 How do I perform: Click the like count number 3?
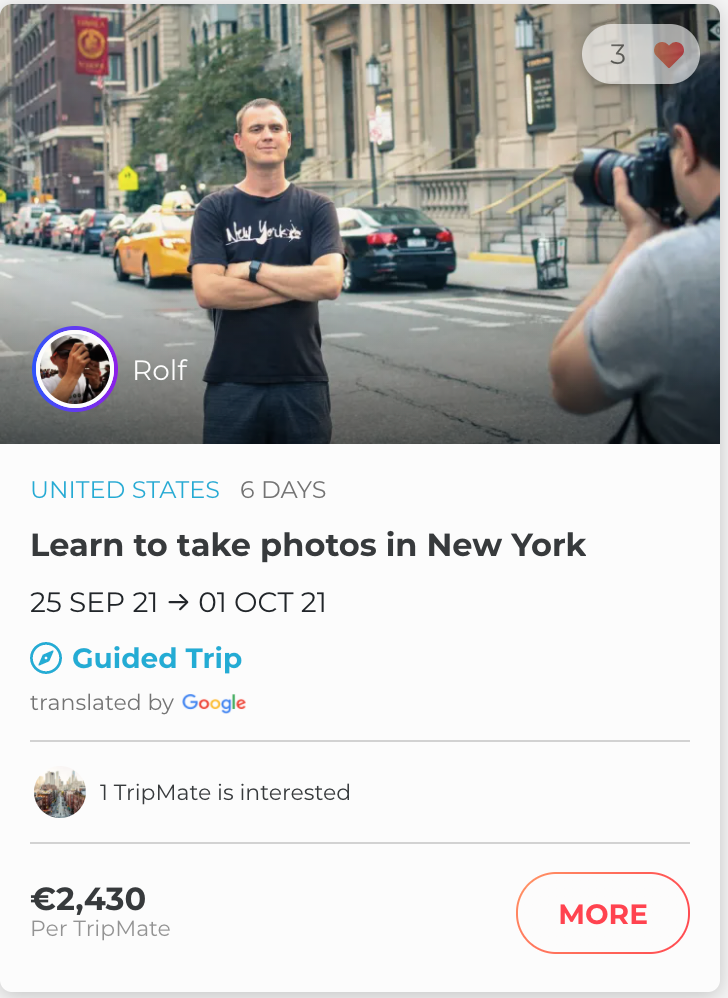(x=617, y=54)
